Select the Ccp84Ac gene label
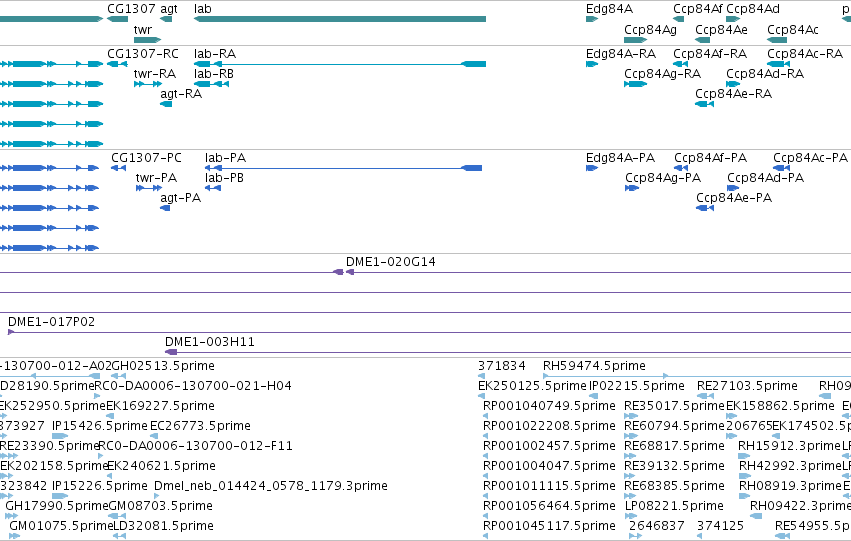 click(793, 30)
